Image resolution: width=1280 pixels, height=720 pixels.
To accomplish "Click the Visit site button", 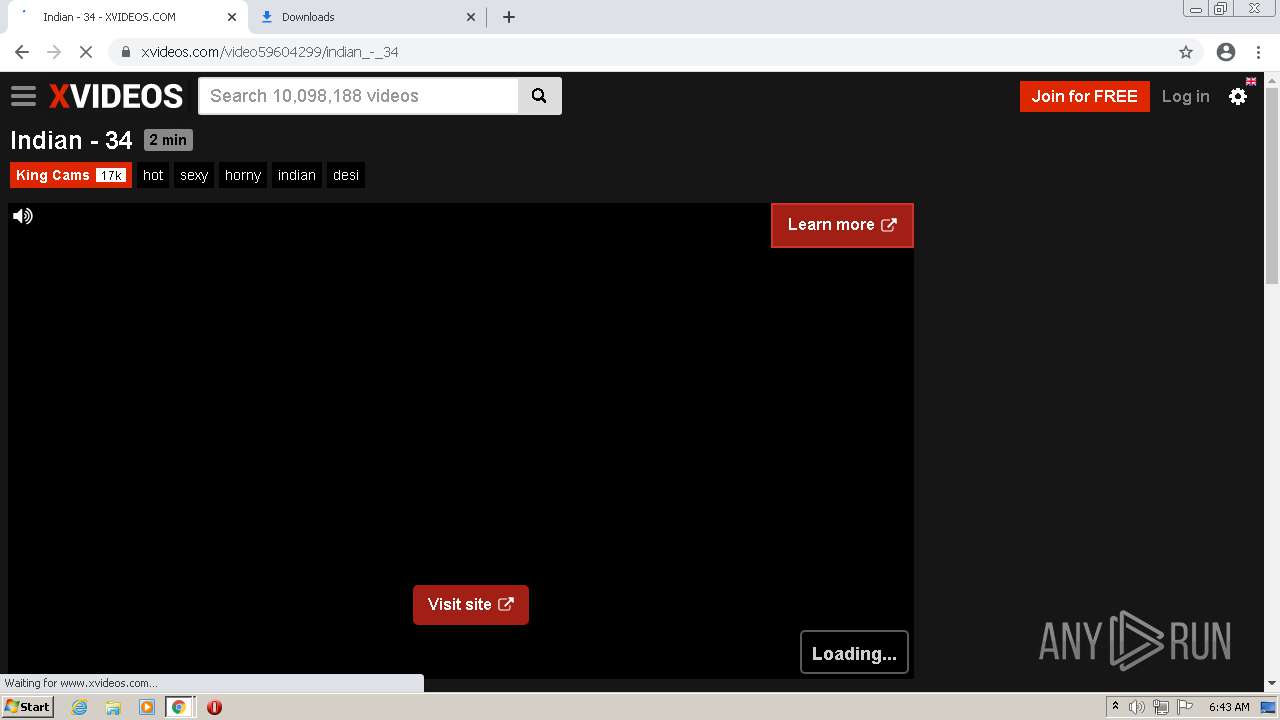I will pos(471,605).
